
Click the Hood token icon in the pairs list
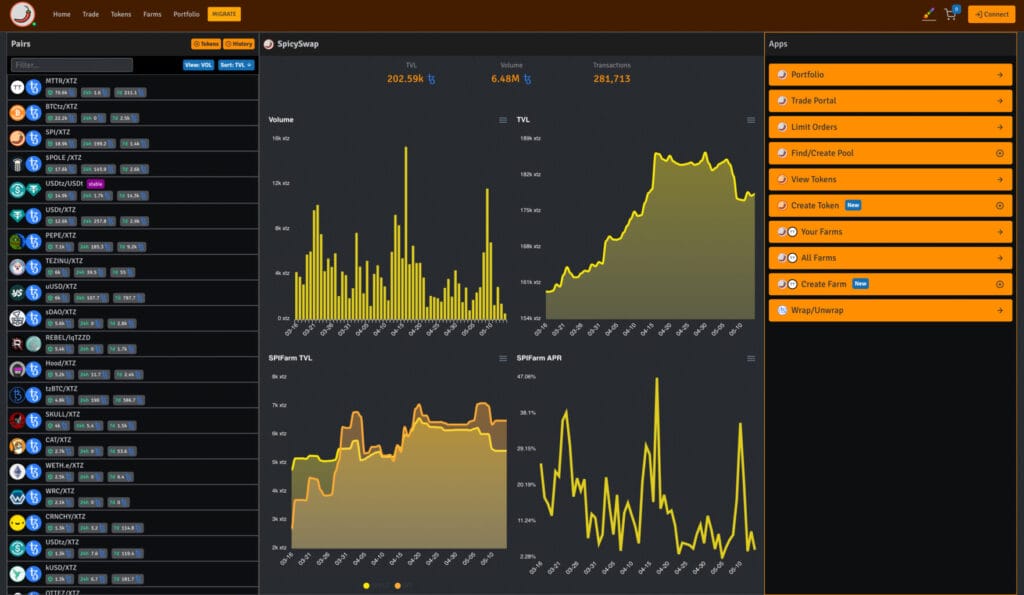pyautogui.click(x=17, y=369)
